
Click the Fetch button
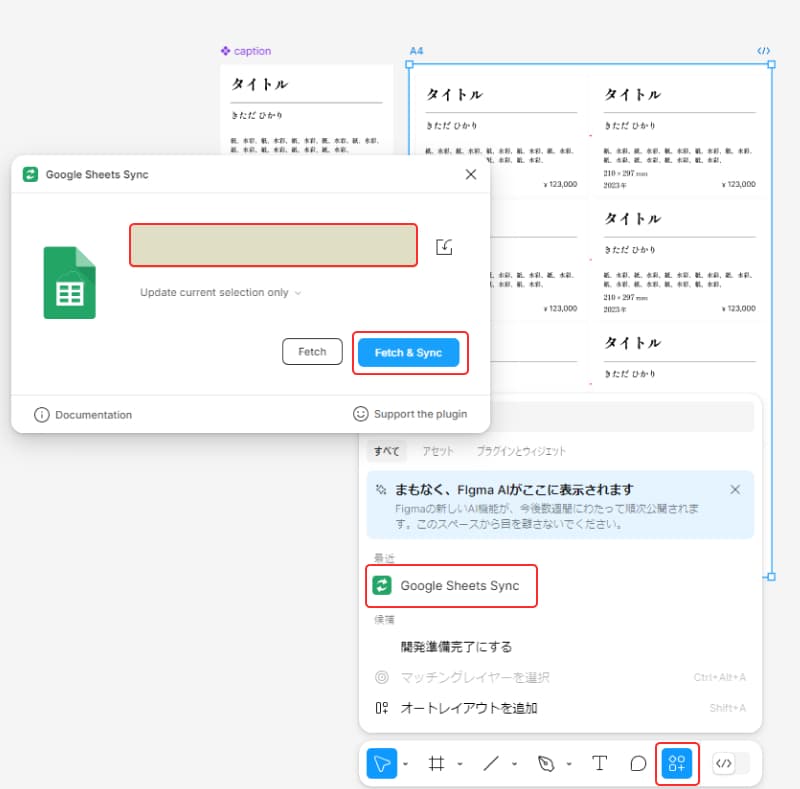coord(312,352)
